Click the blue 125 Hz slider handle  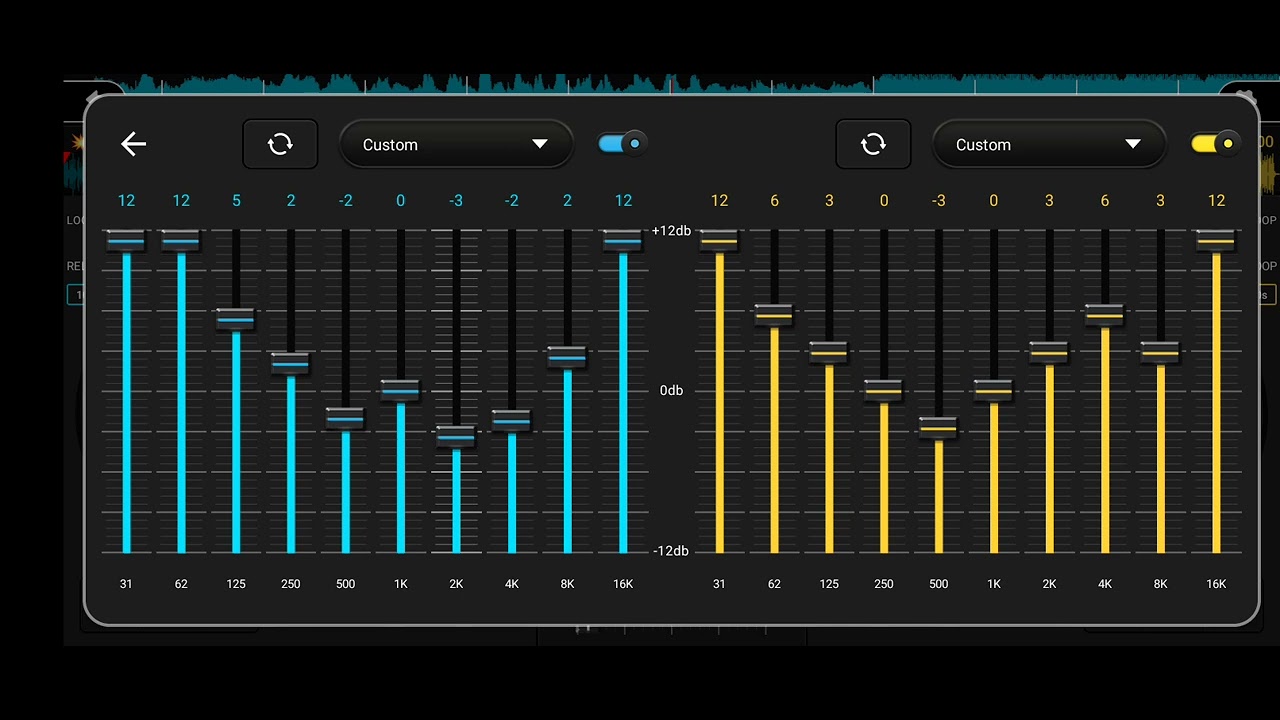point(236,319)
